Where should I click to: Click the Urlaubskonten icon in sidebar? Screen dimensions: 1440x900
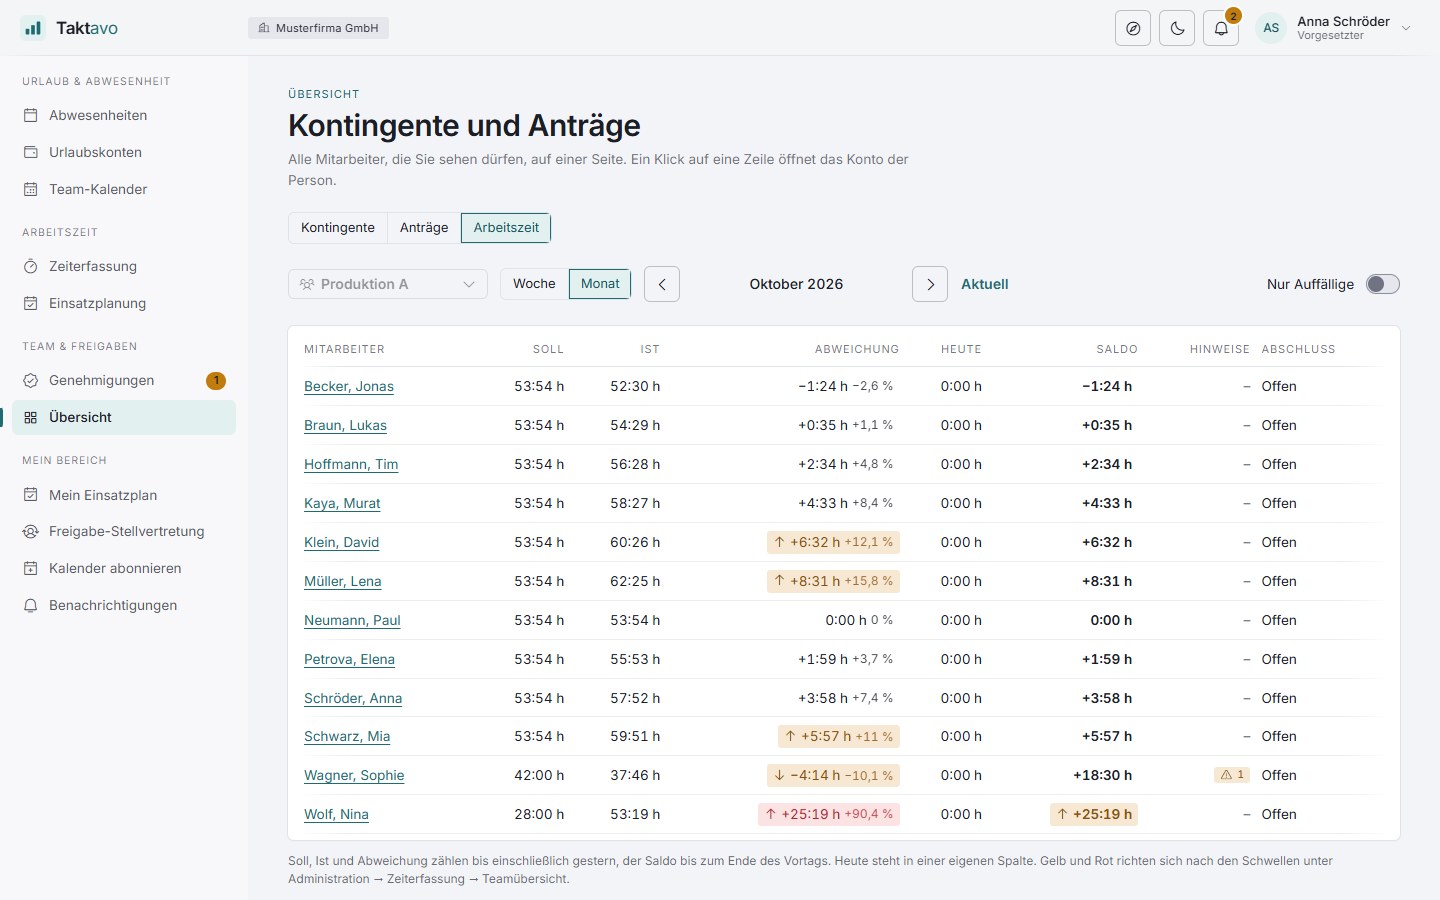31,152
